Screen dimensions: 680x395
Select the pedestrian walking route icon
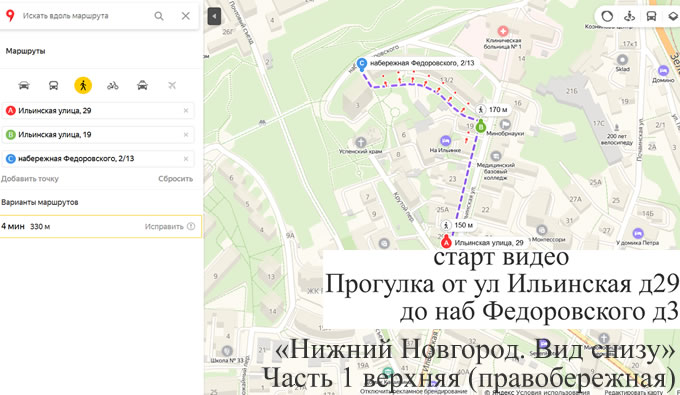pyautogui.click(x=83, y=85)
